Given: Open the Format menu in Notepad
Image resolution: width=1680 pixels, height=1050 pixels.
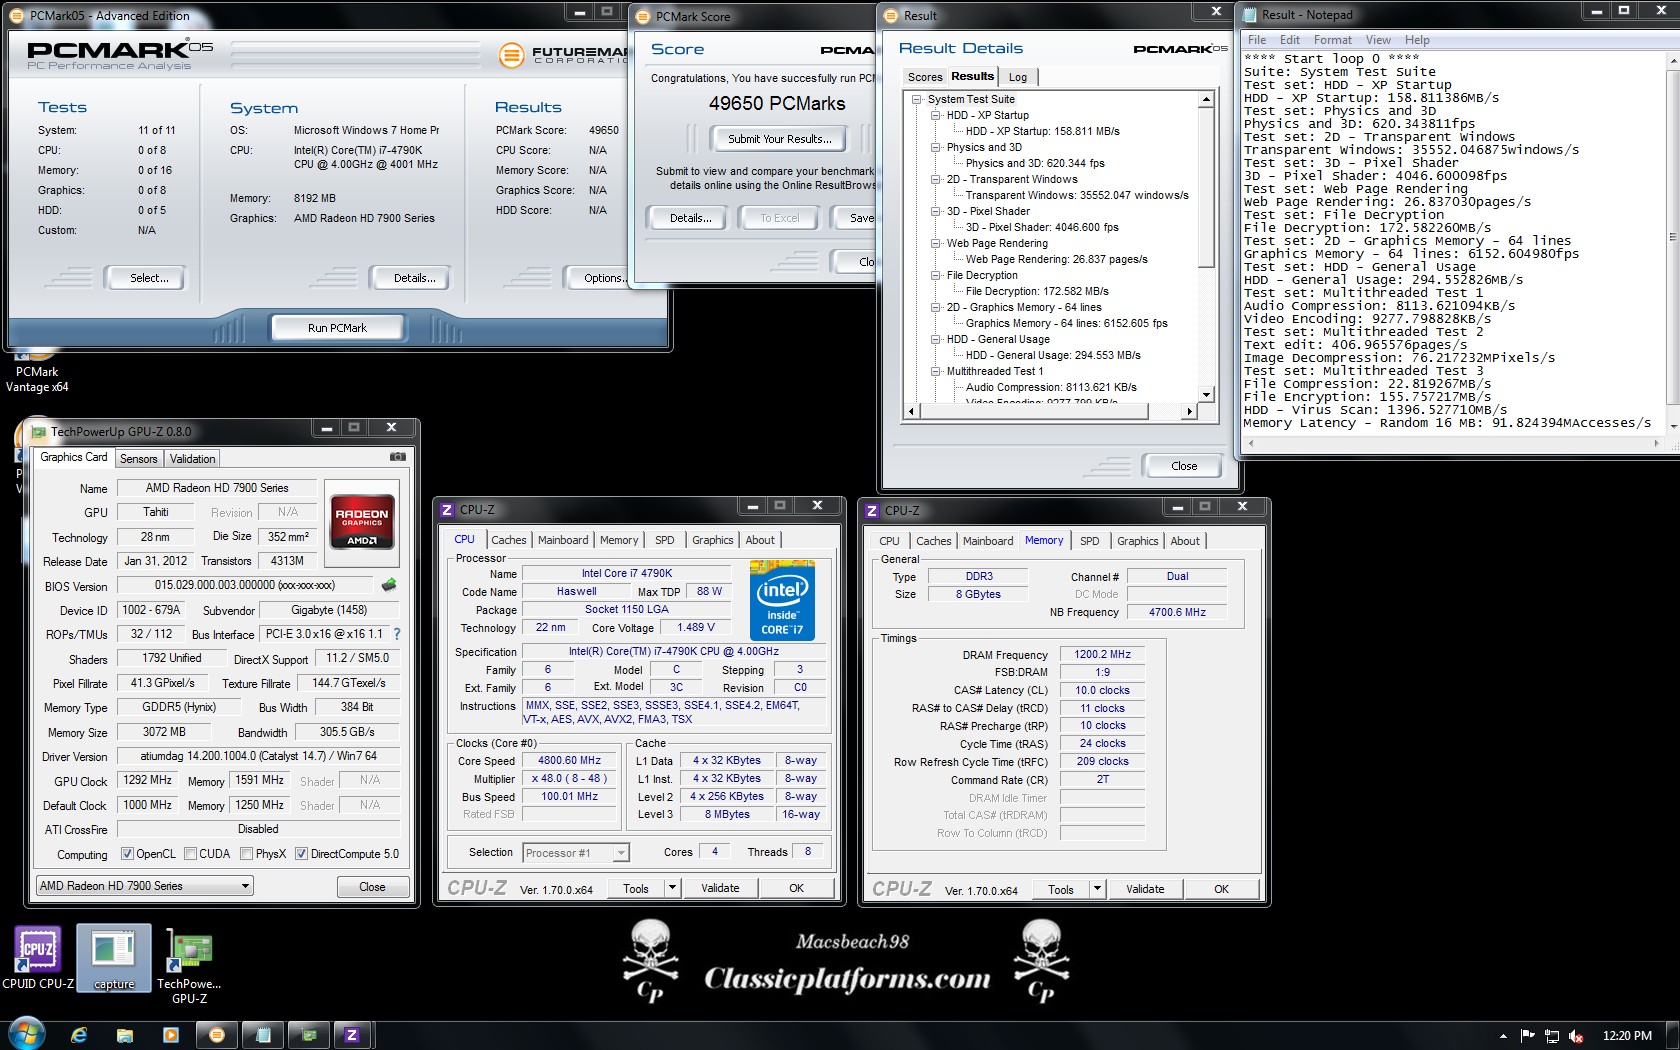Looking at the screenshot, I should 1332,40.
